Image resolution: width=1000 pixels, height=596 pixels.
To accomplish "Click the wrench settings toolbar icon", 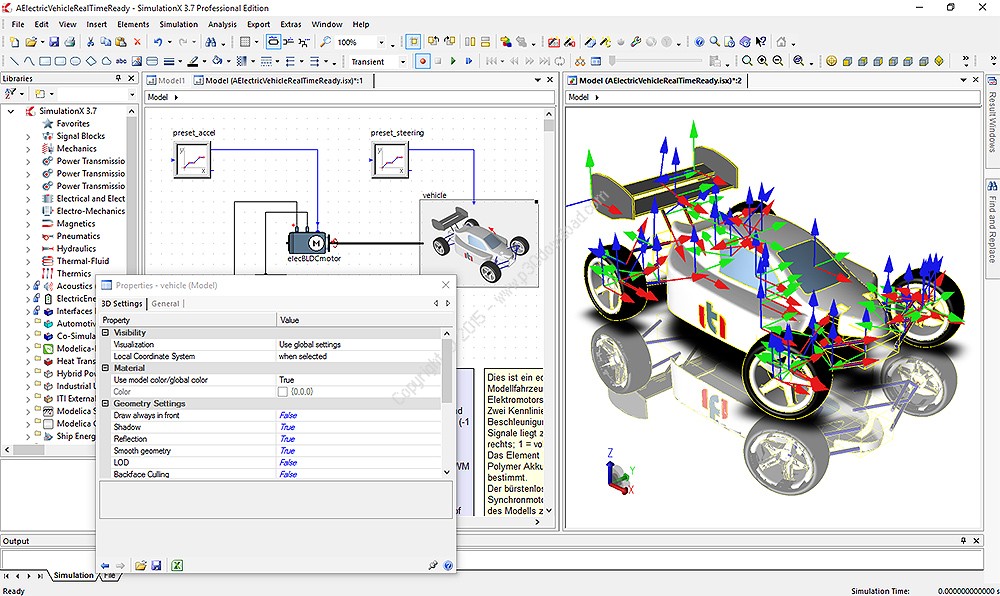I will coord(635,42).
